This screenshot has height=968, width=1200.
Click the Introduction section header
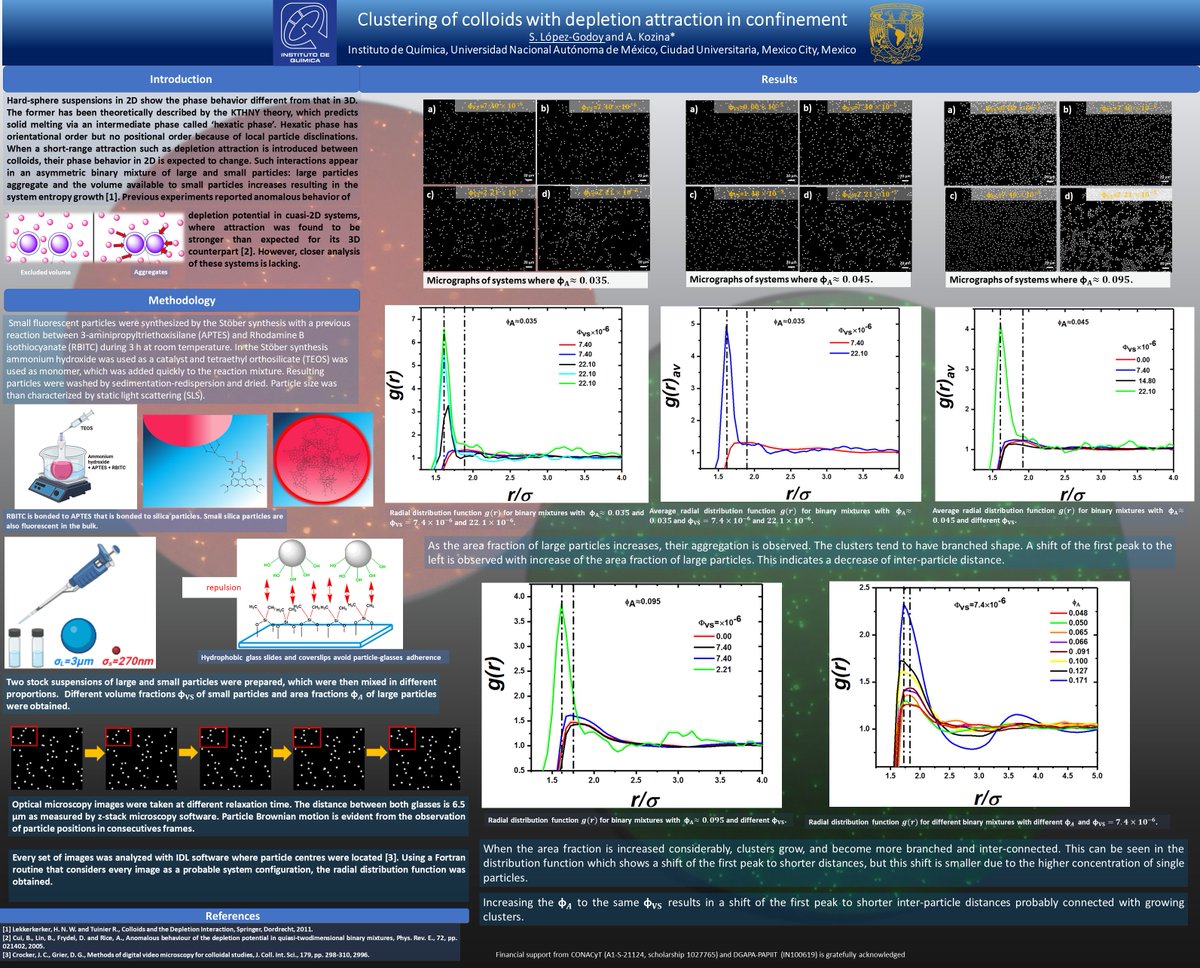[x=181, y=79]
